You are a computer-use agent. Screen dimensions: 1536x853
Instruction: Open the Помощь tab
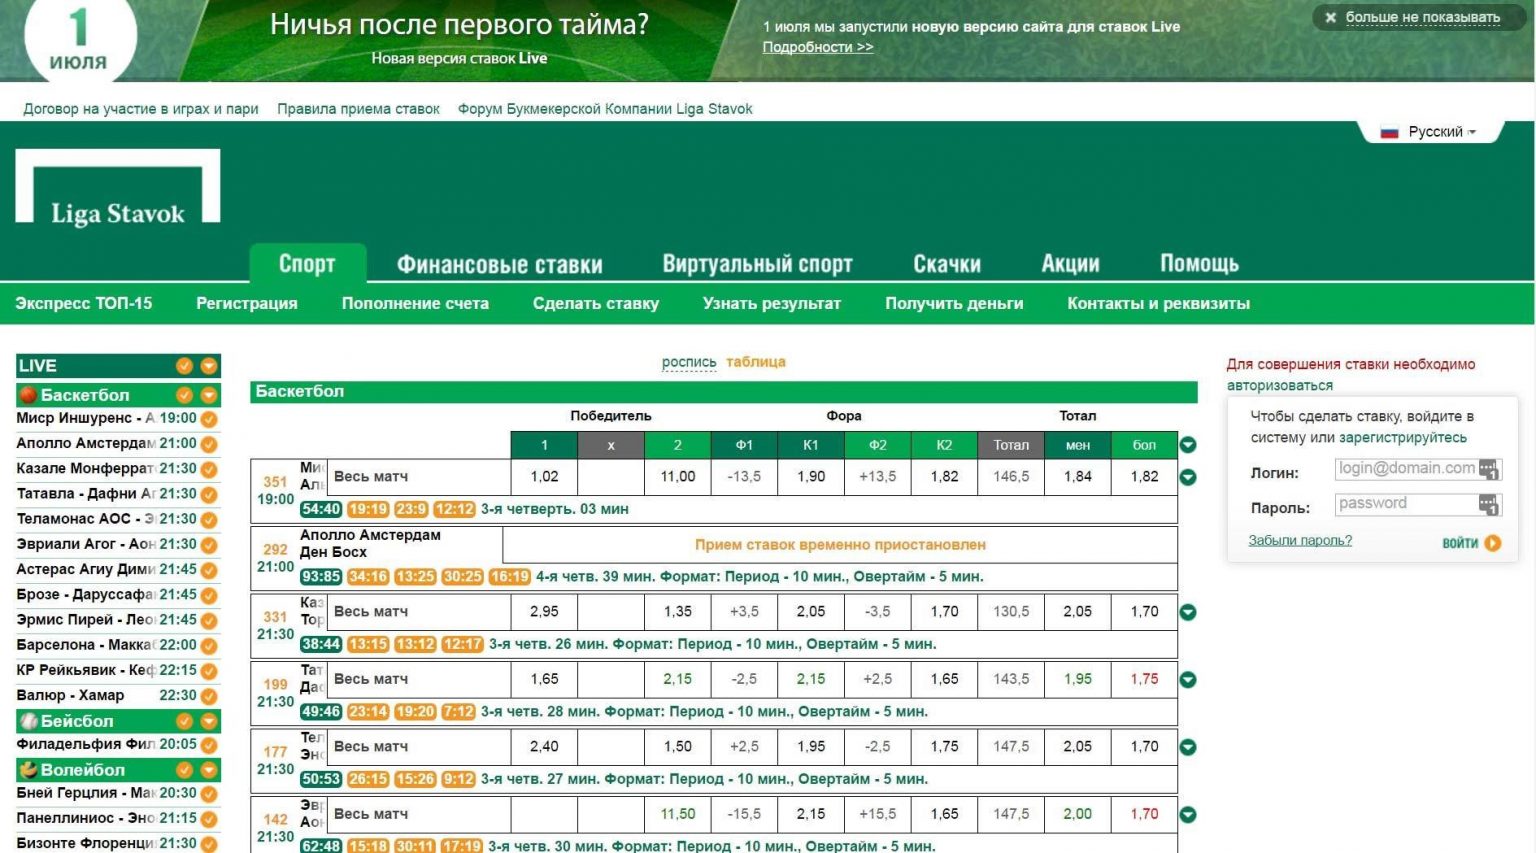pyautogui.click(x=1199, y=264)
